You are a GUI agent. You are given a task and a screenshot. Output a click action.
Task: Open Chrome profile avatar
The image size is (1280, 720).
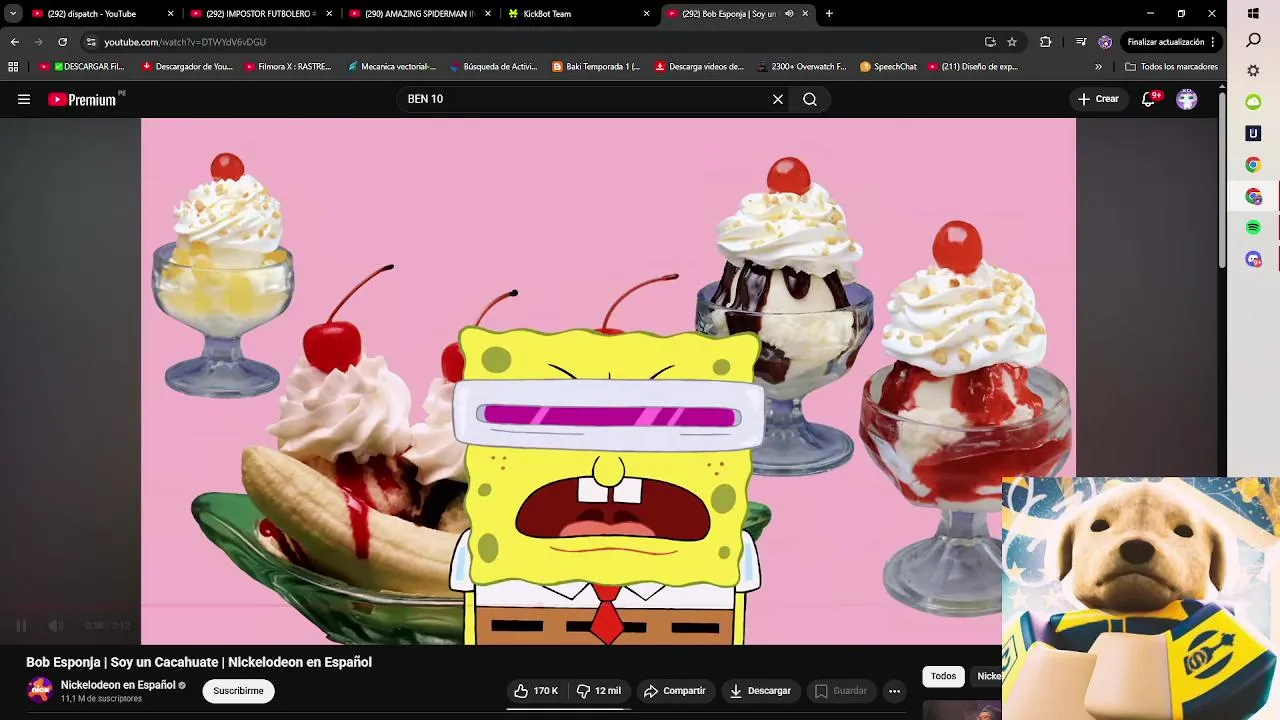click(1105, 42)
